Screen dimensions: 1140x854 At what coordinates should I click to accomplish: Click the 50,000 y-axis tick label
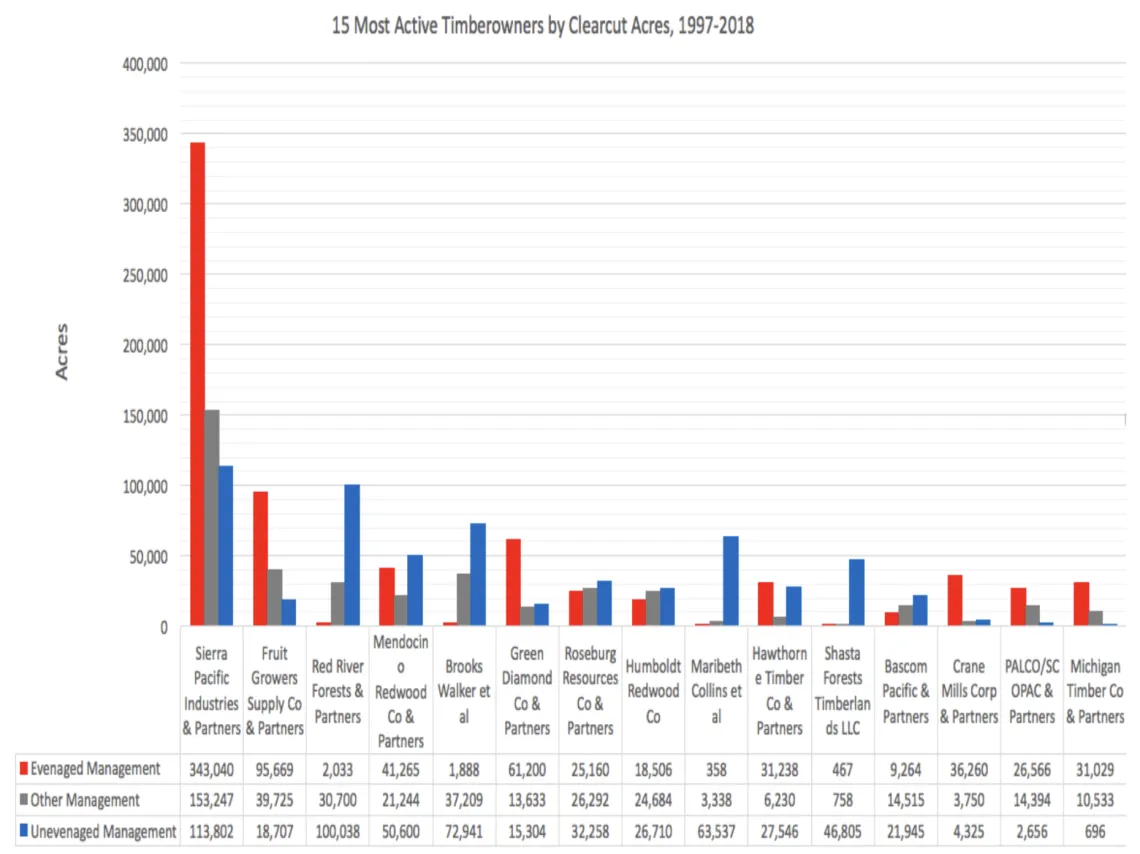pyautogui.click(x=148, y=557)
